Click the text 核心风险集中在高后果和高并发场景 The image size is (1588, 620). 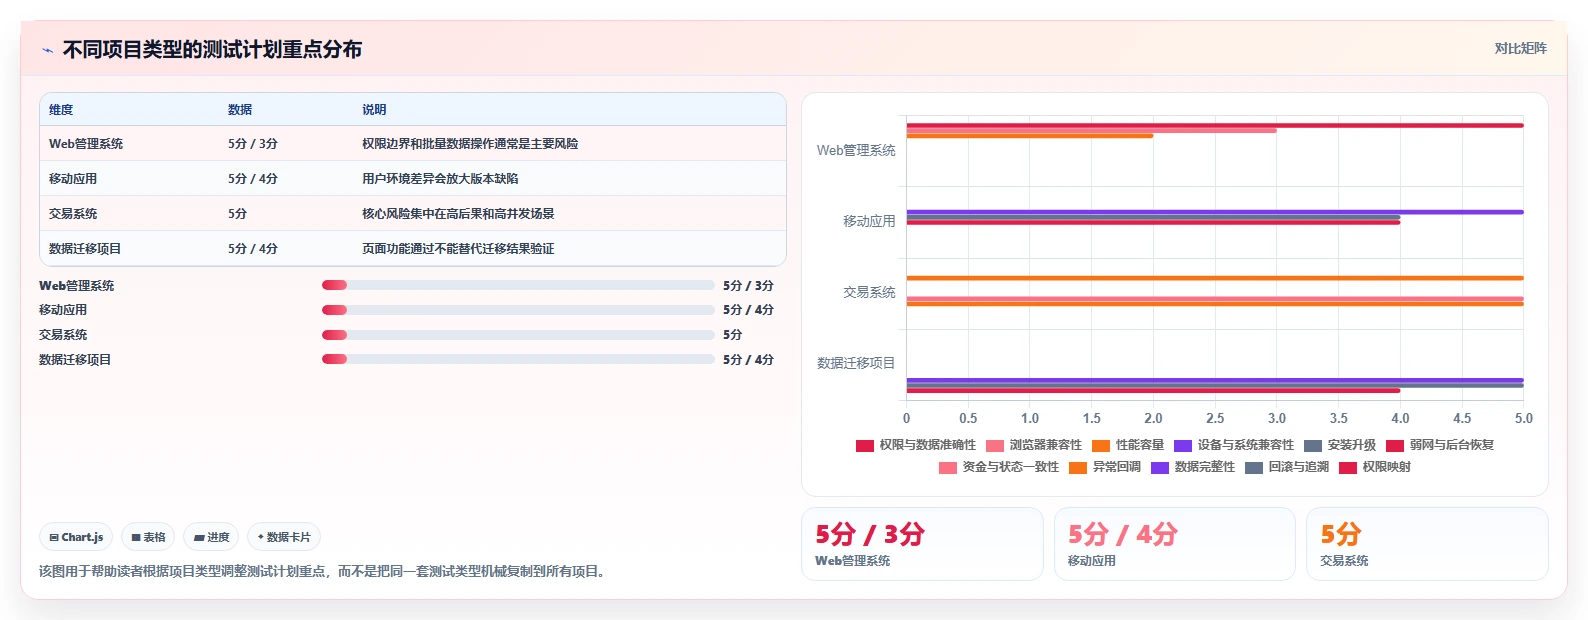[x=458, y=214]
